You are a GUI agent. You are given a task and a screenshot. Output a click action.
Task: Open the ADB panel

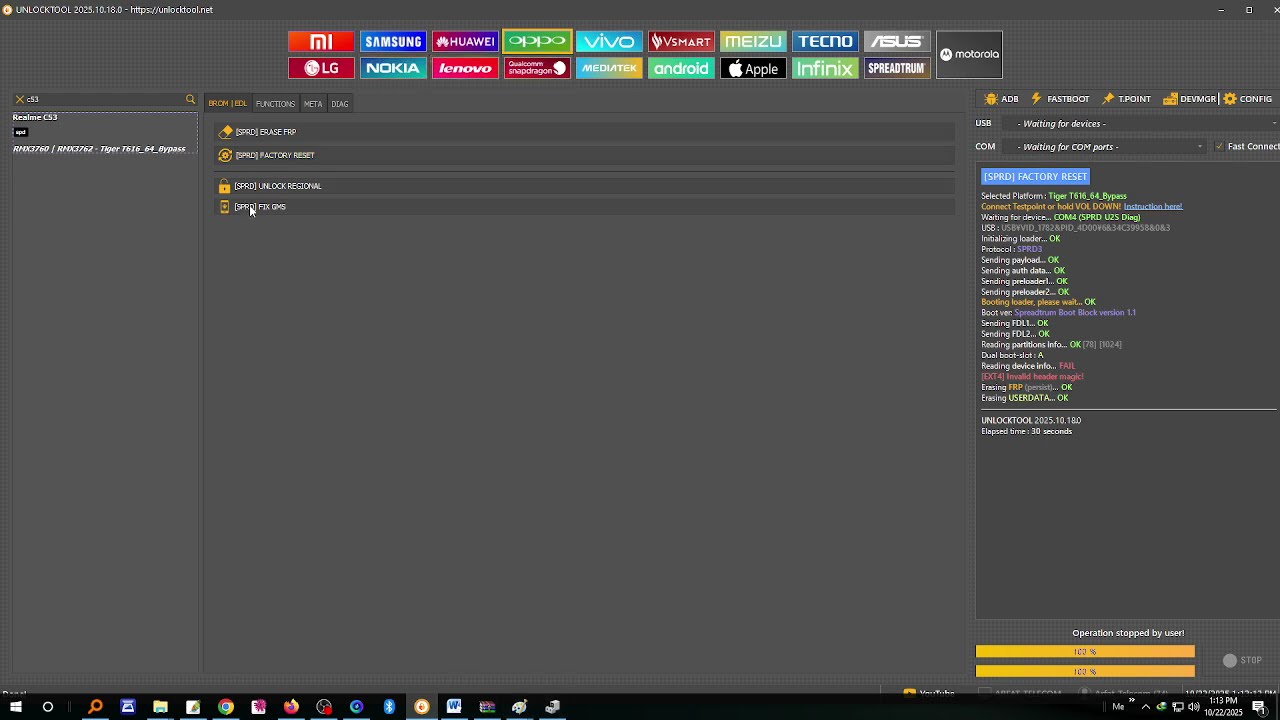tap(1002, 99)
